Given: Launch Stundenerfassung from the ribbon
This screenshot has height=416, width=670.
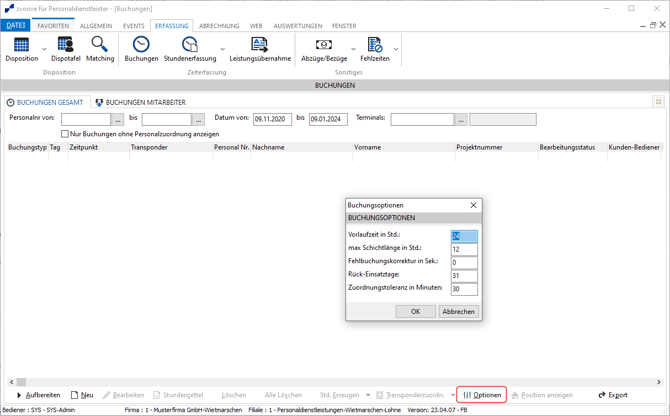Looking at the screenshot, I should pos(189,49).
